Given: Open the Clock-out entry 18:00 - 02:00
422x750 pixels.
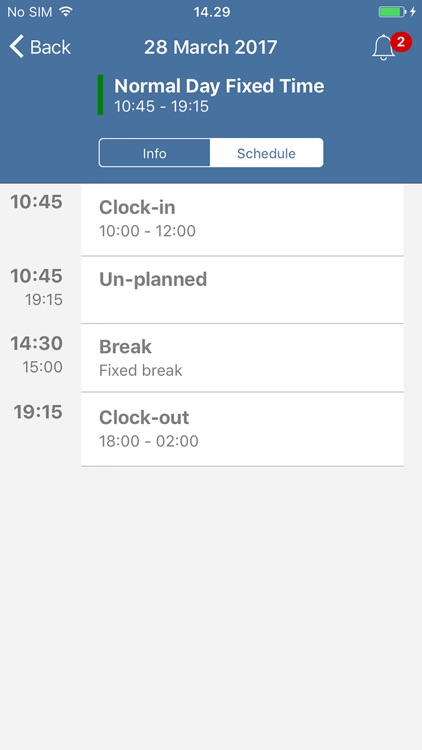Looking at the screenshot, I should (242, 429).
